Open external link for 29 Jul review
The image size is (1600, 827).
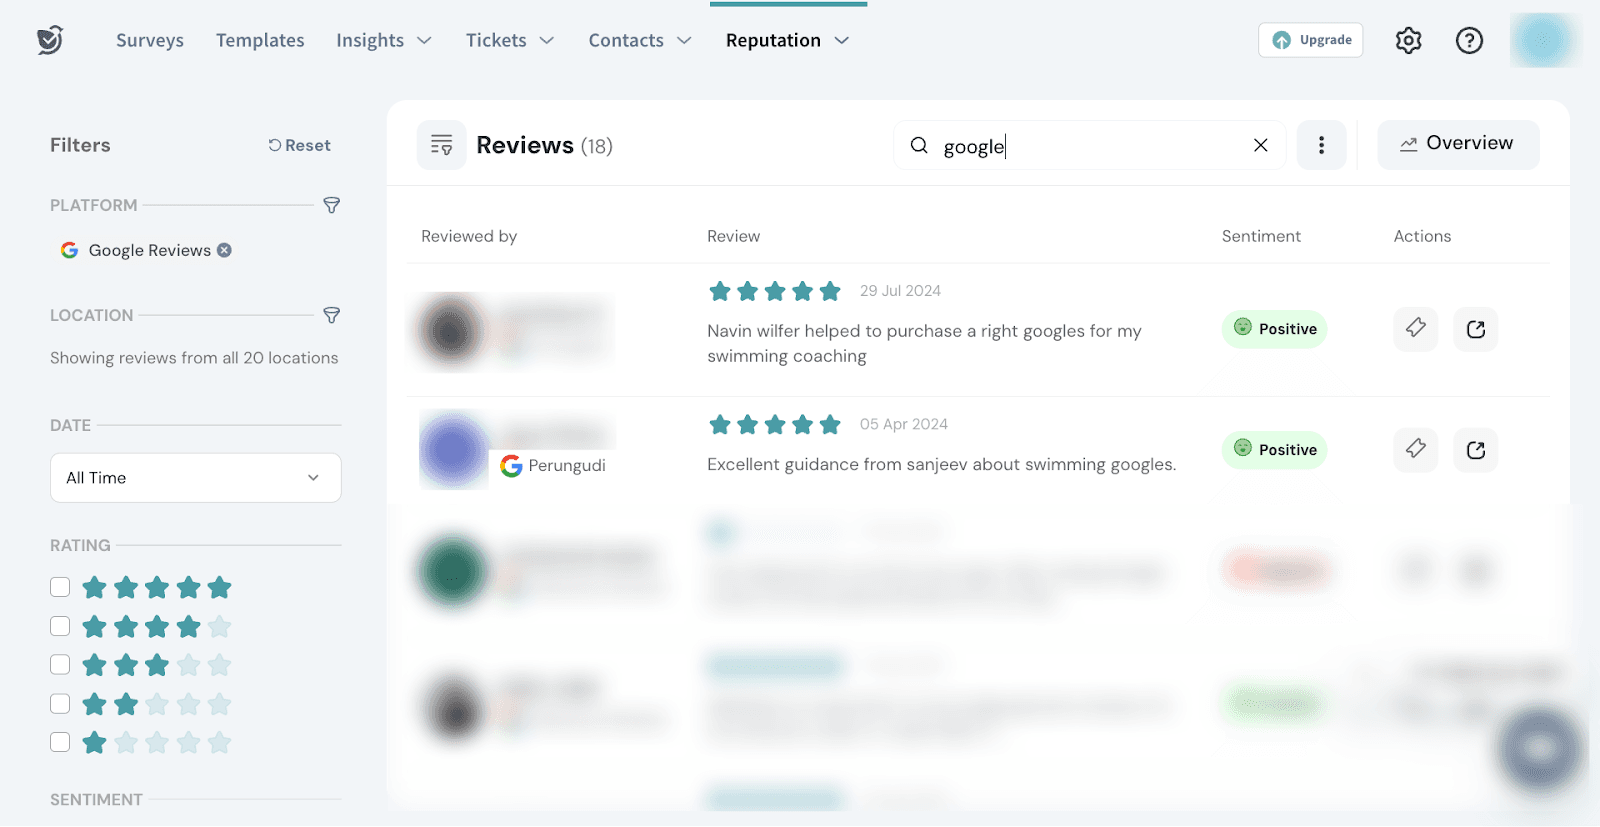[1476, 329]
